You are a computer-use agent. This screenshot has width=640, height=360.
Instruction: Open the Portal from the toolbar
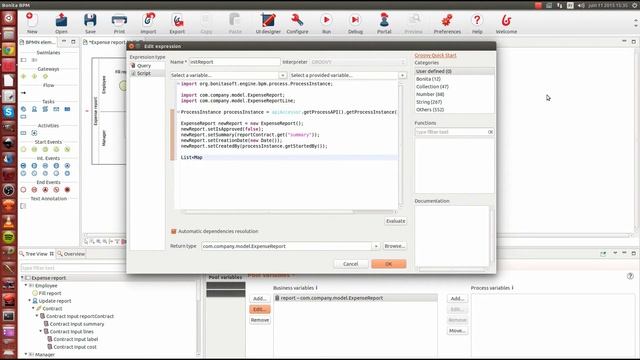coord(384,23)
